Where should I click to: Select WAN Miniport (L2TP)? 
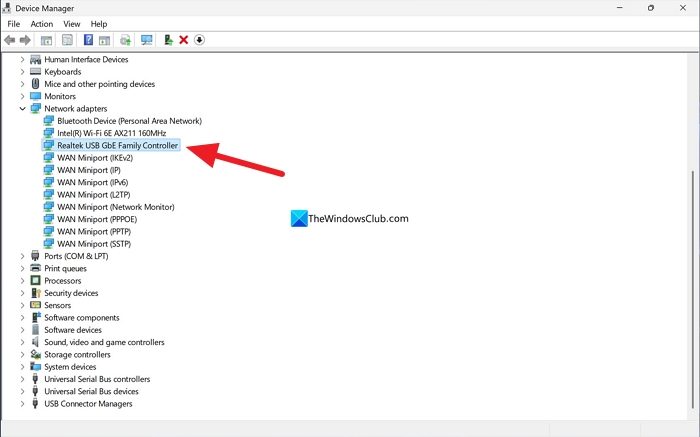click(x=94, y=195)
